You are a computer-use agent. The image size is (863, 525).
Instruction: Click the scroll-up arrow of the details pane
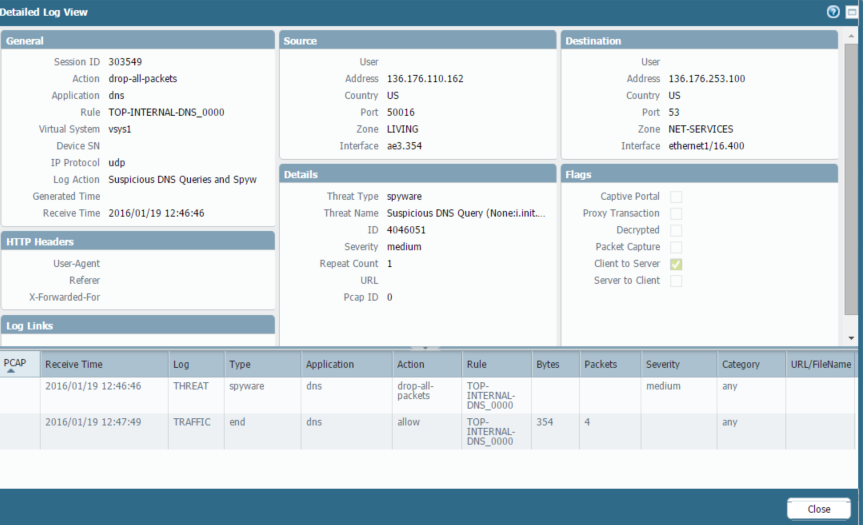coord(852,36)
